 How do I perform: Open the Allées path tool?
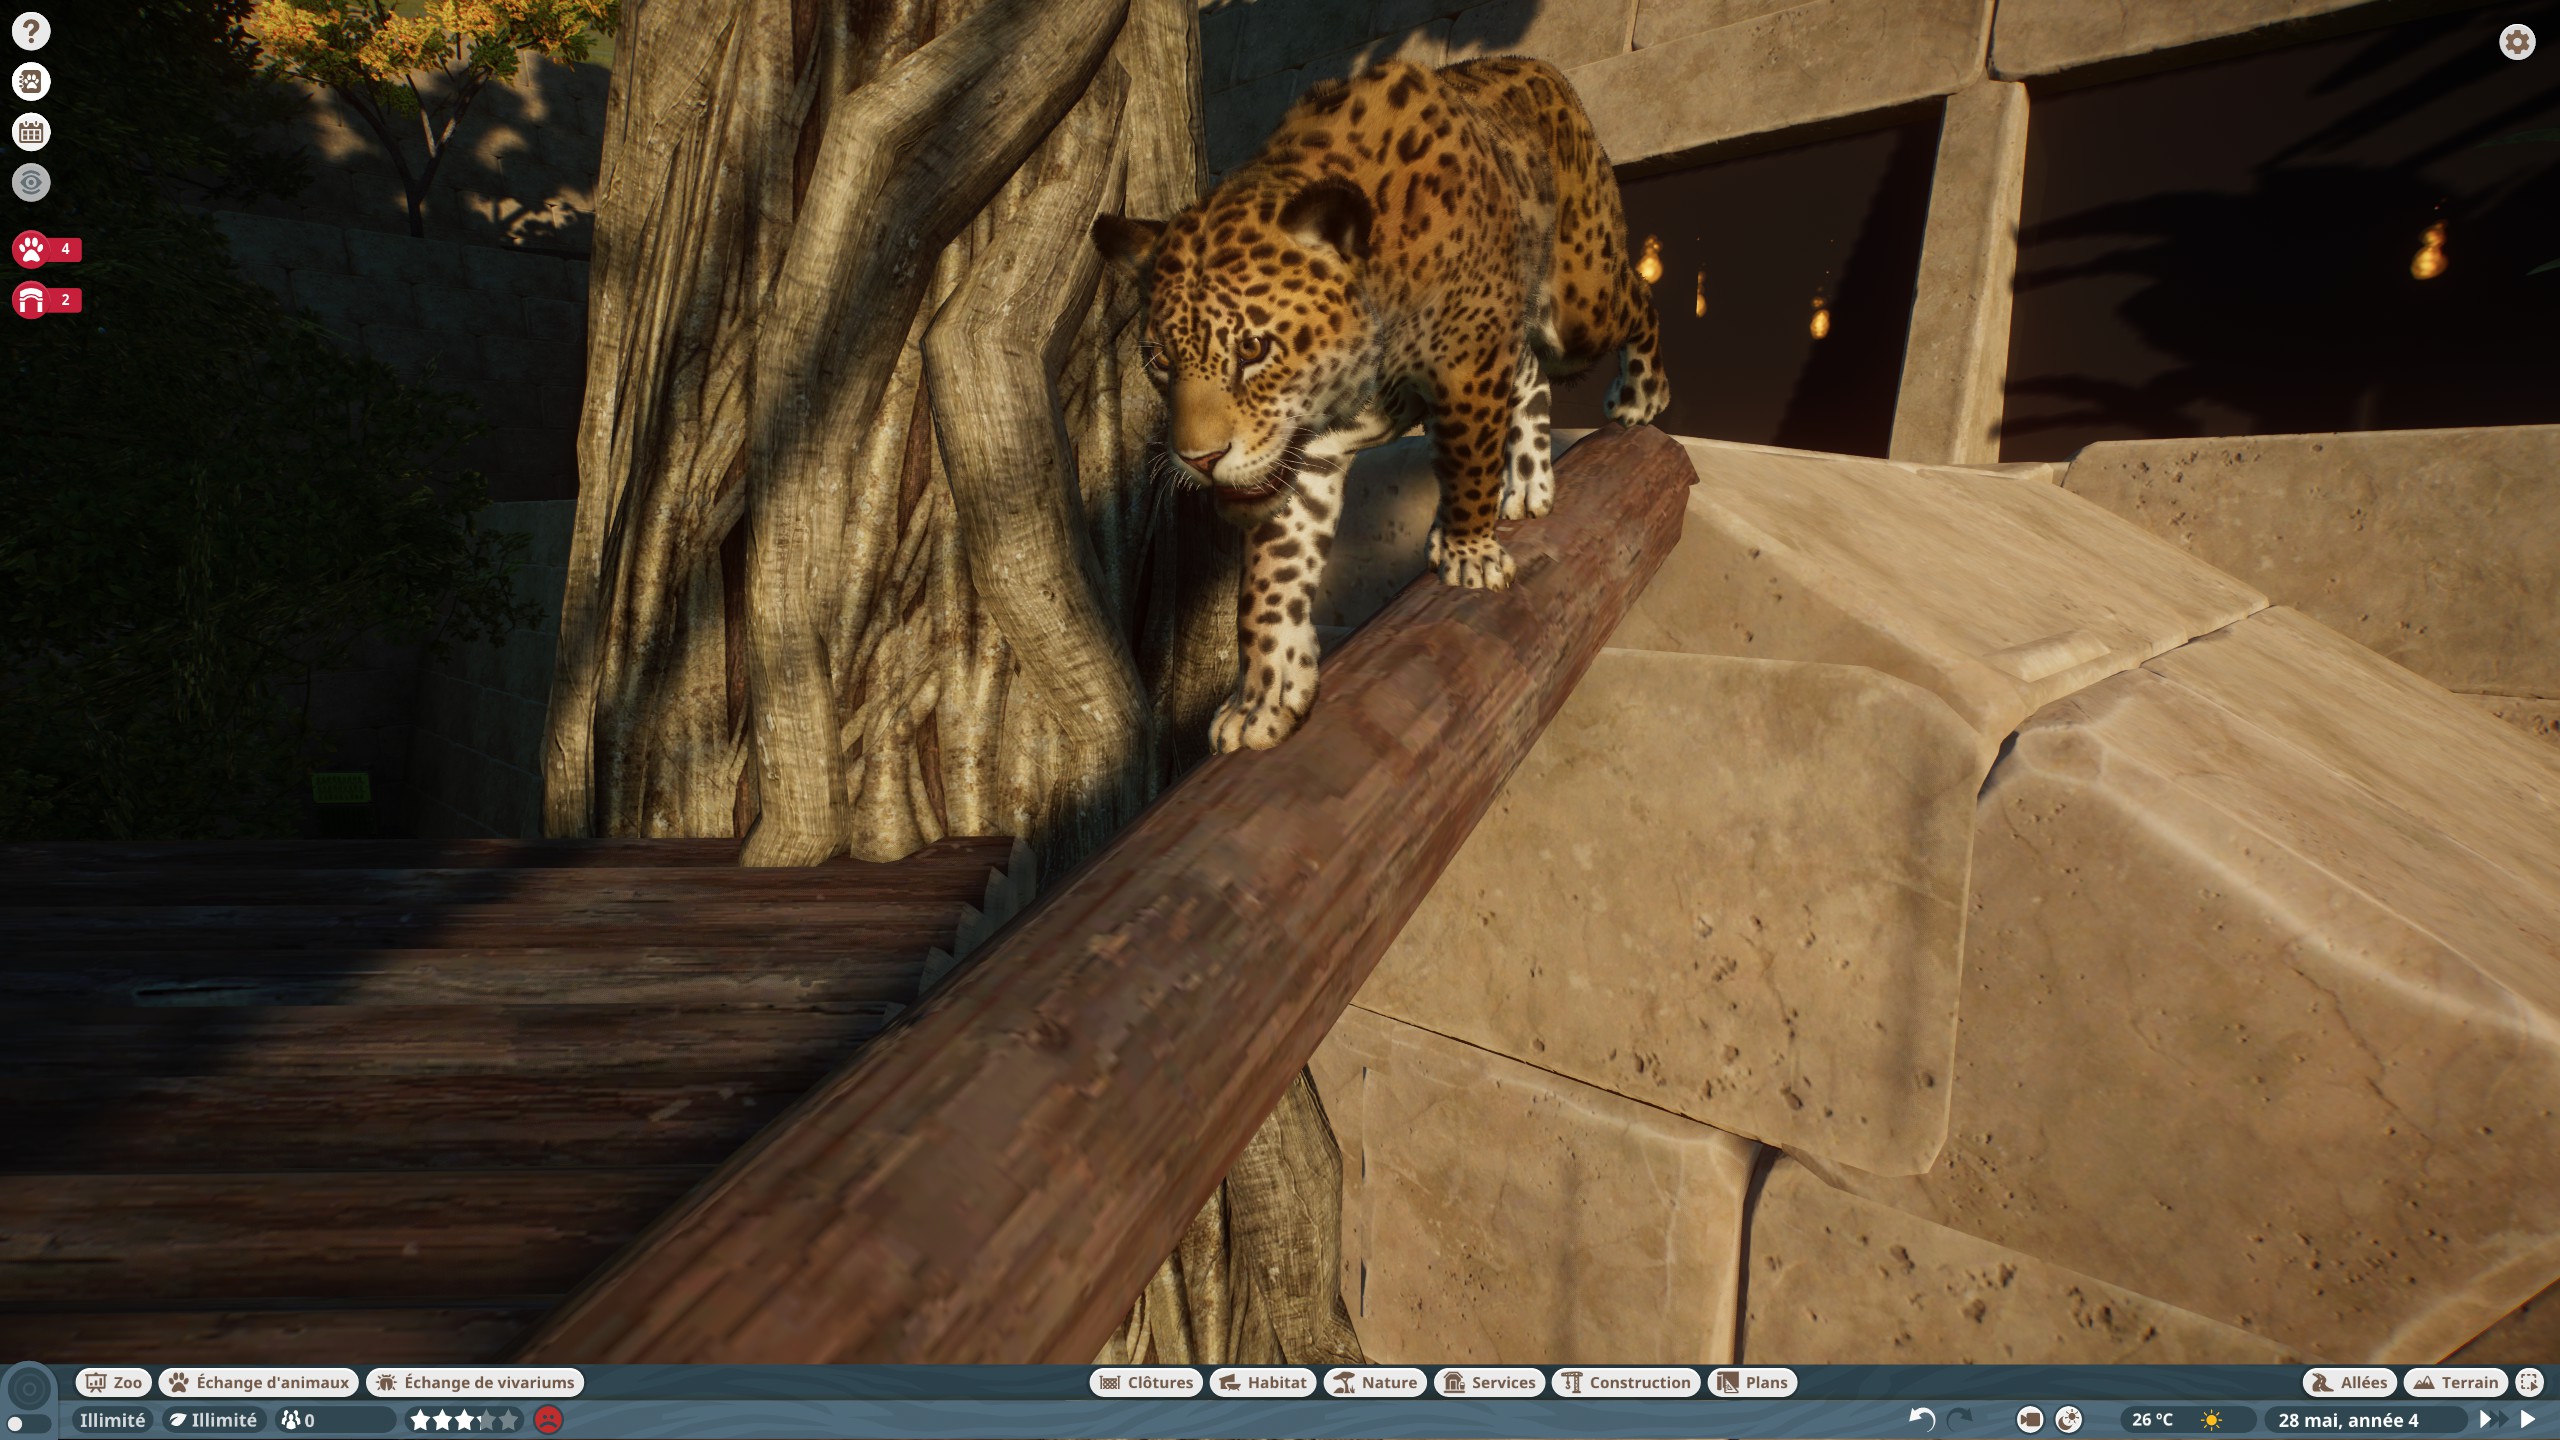tap(2349, 1382)
